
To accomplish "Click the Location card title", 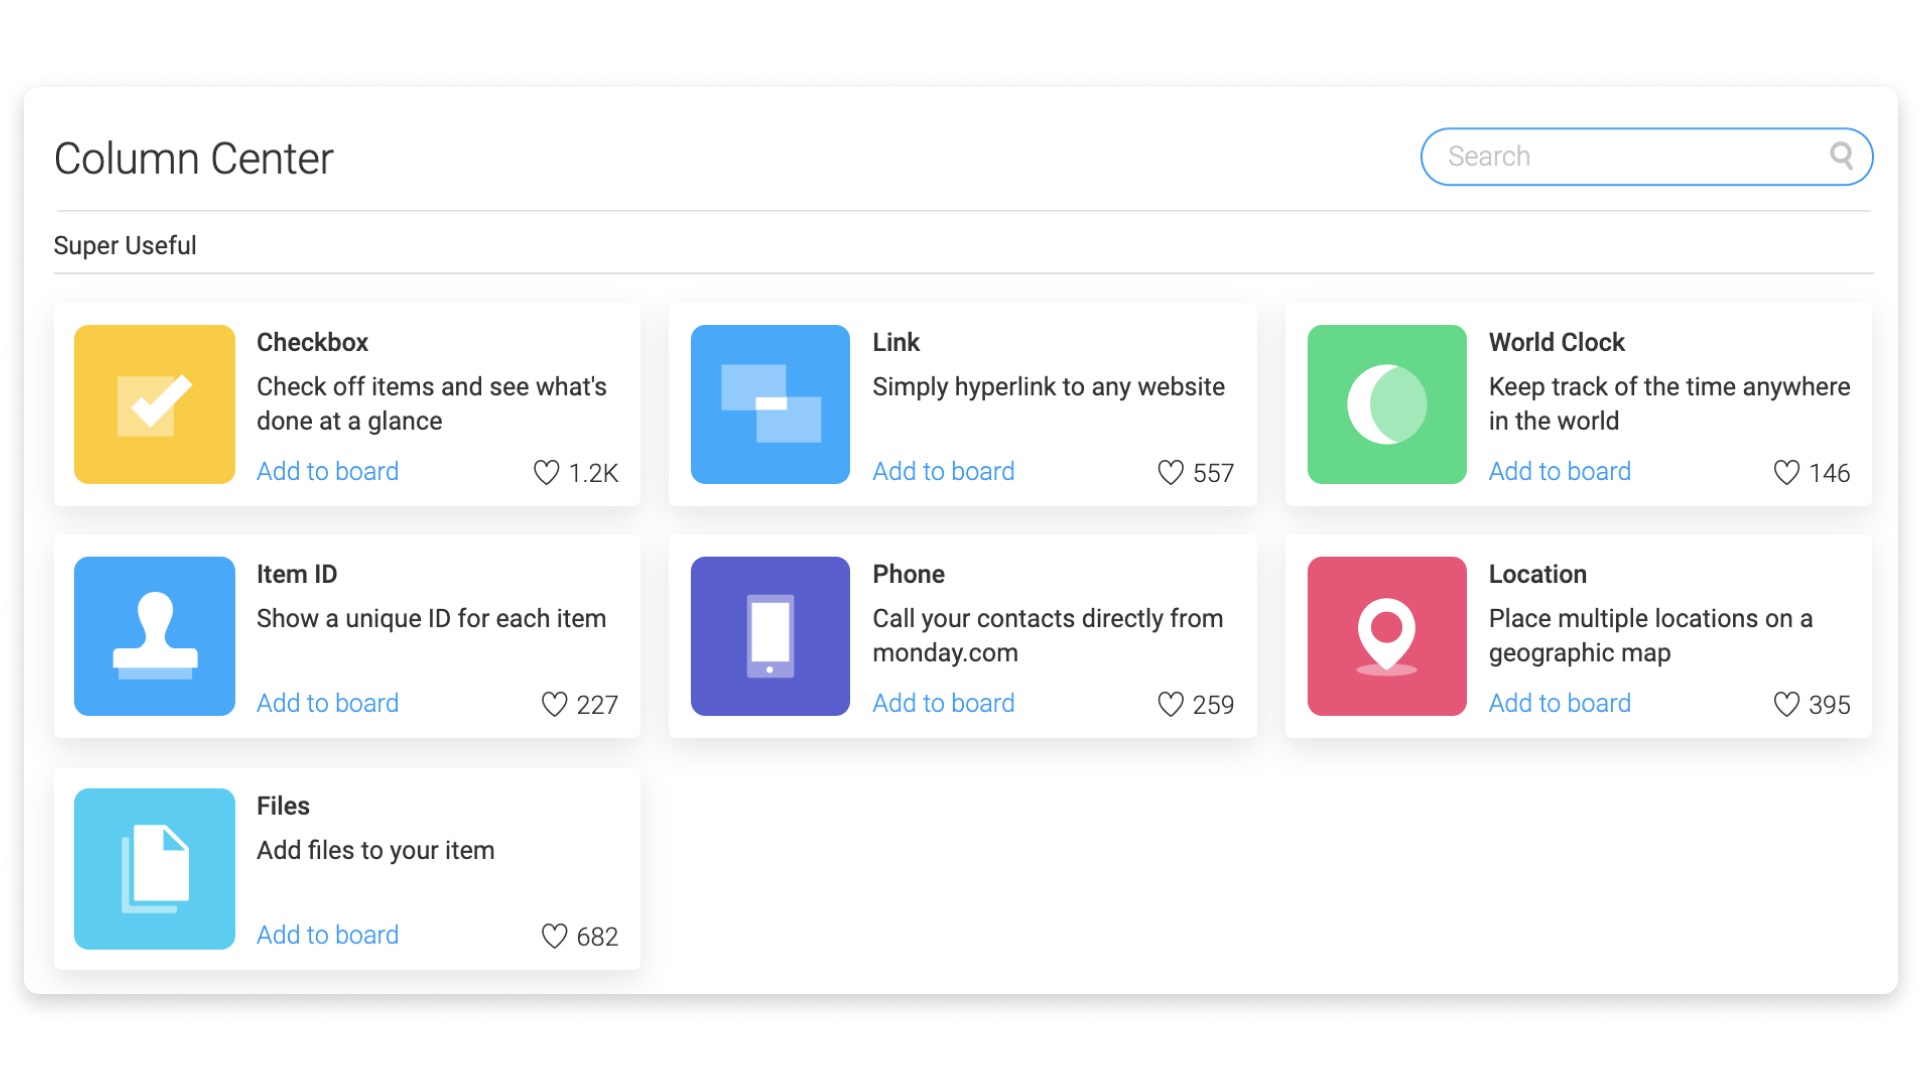I will 1537,574.
